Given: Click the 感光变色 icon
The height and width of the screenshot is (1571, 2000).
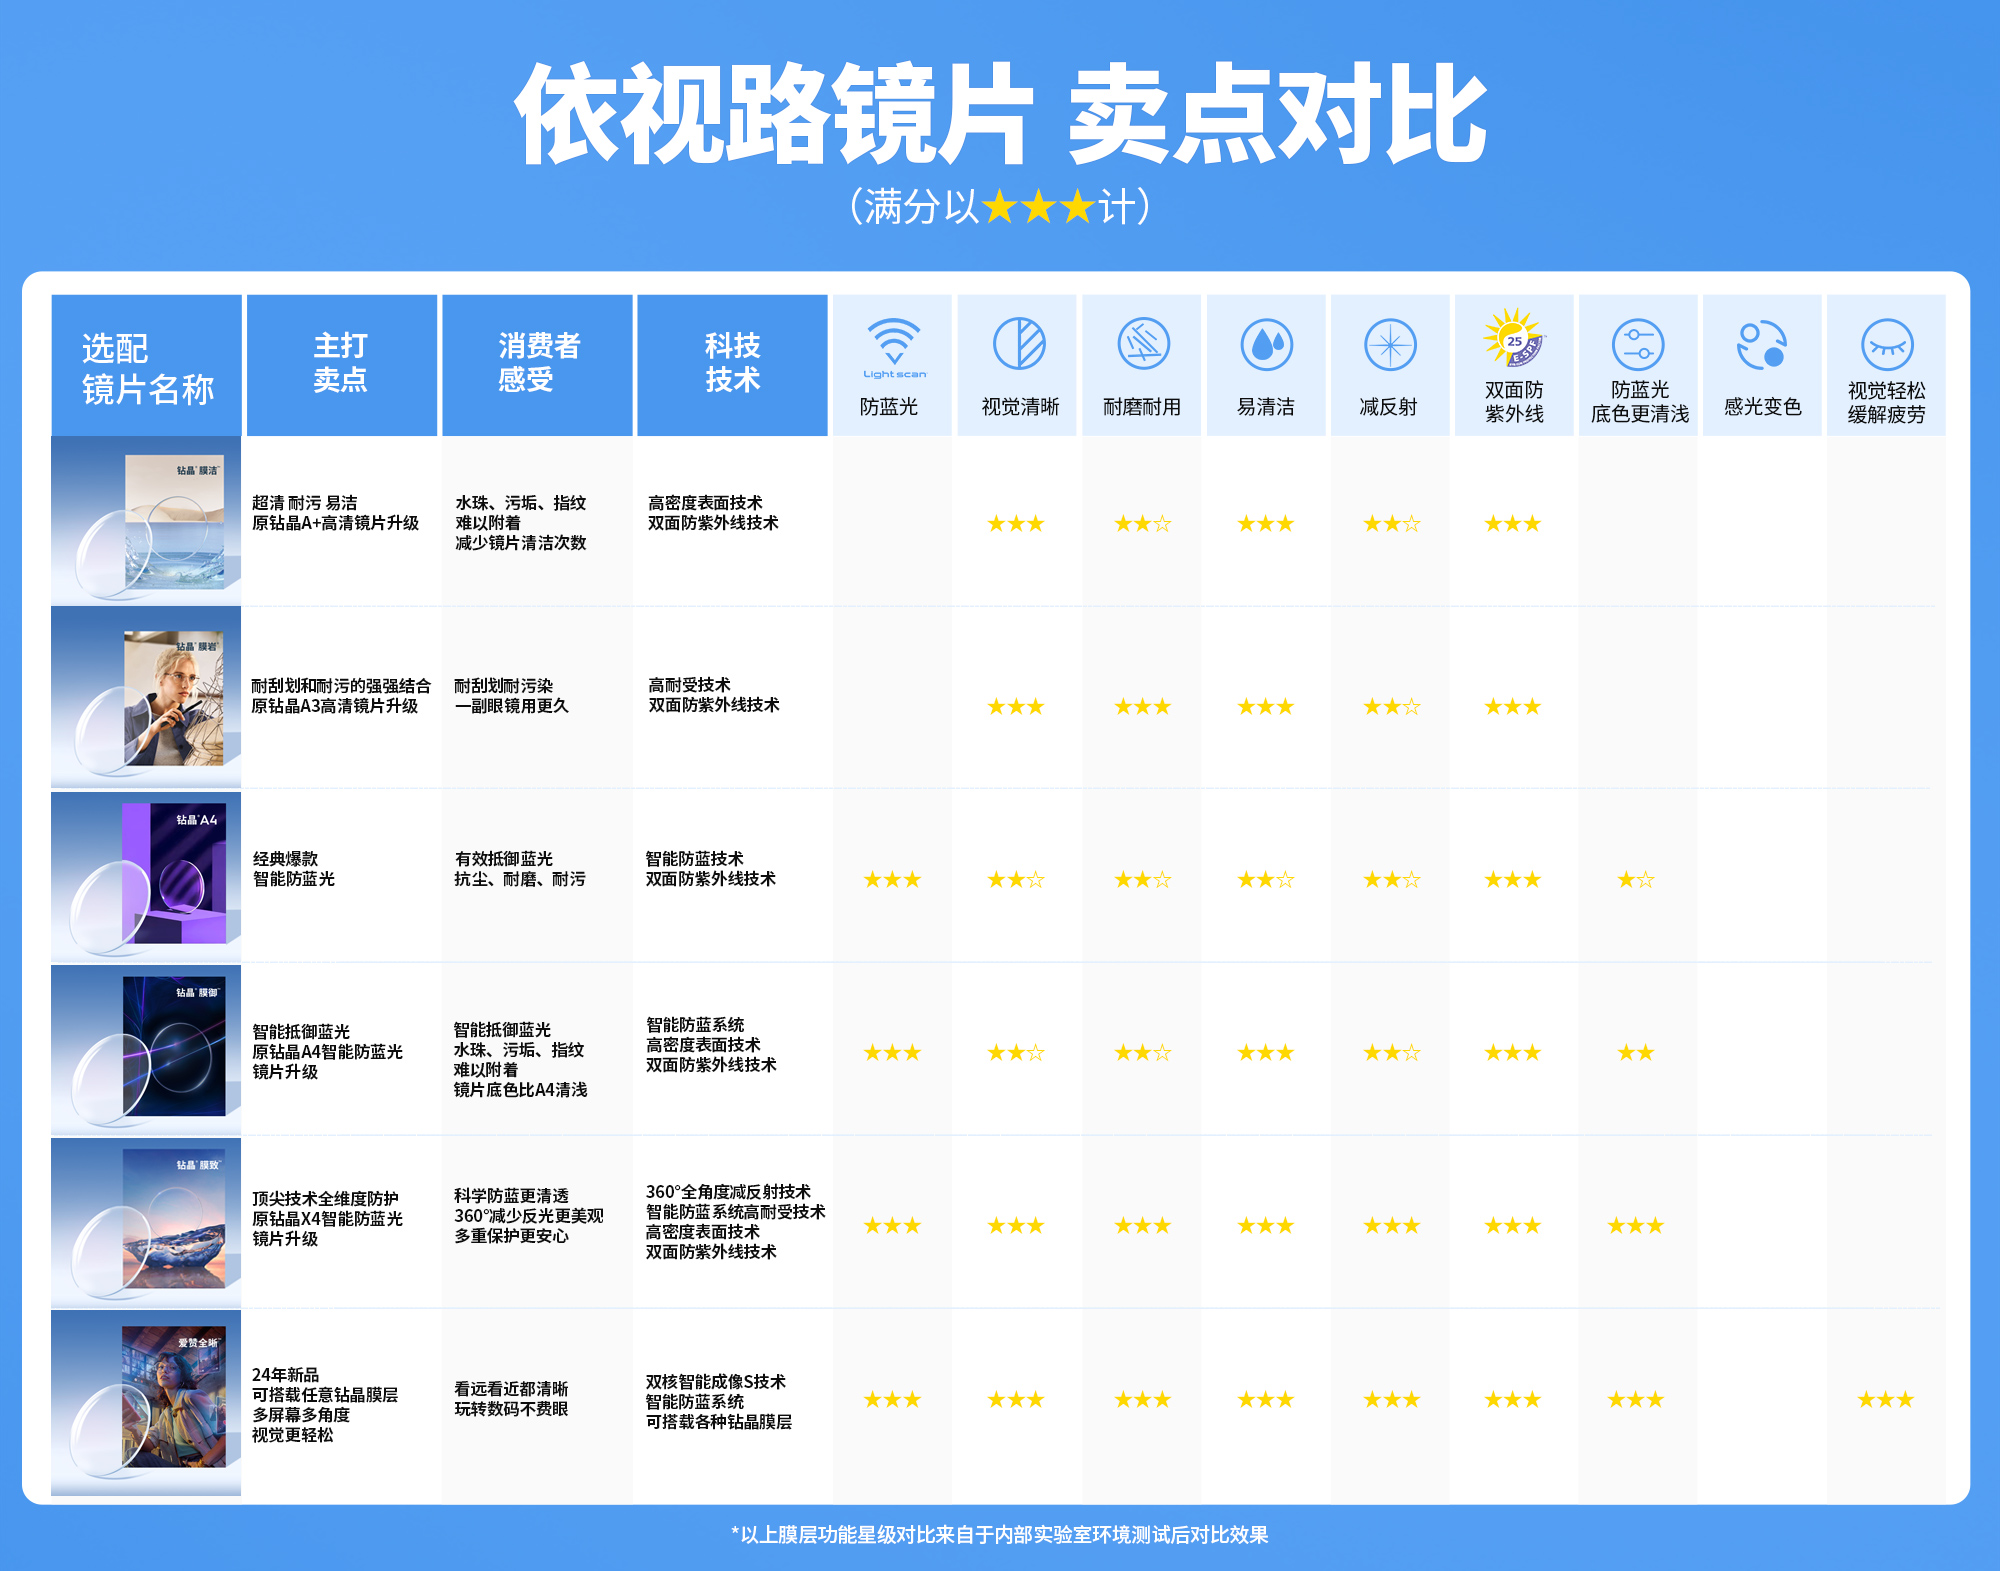Looking at the screenshot, I should [1762, 345].
